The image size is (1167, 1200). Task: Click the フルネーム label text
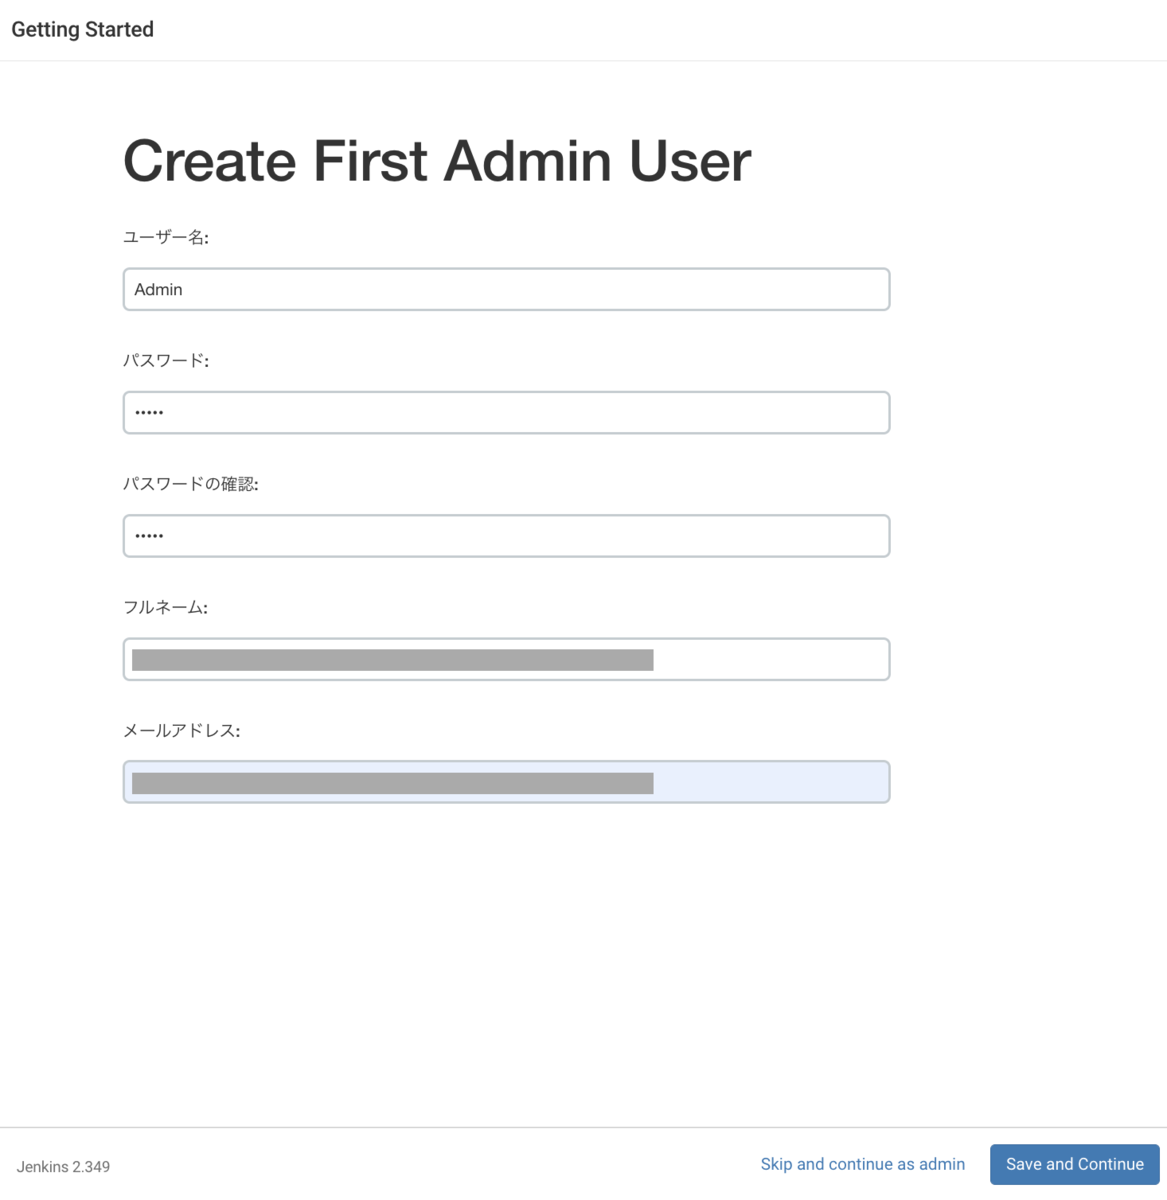point(165,607)
